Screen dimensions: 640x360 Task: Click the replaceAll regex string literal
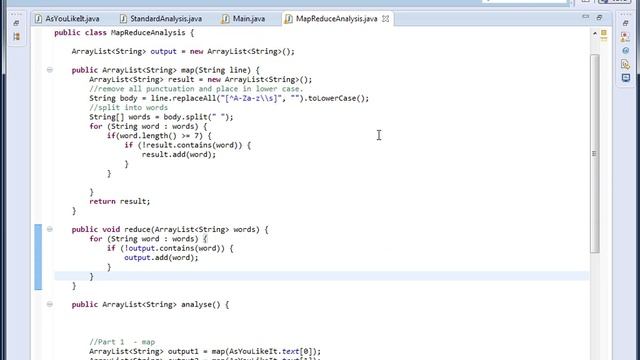251,98
